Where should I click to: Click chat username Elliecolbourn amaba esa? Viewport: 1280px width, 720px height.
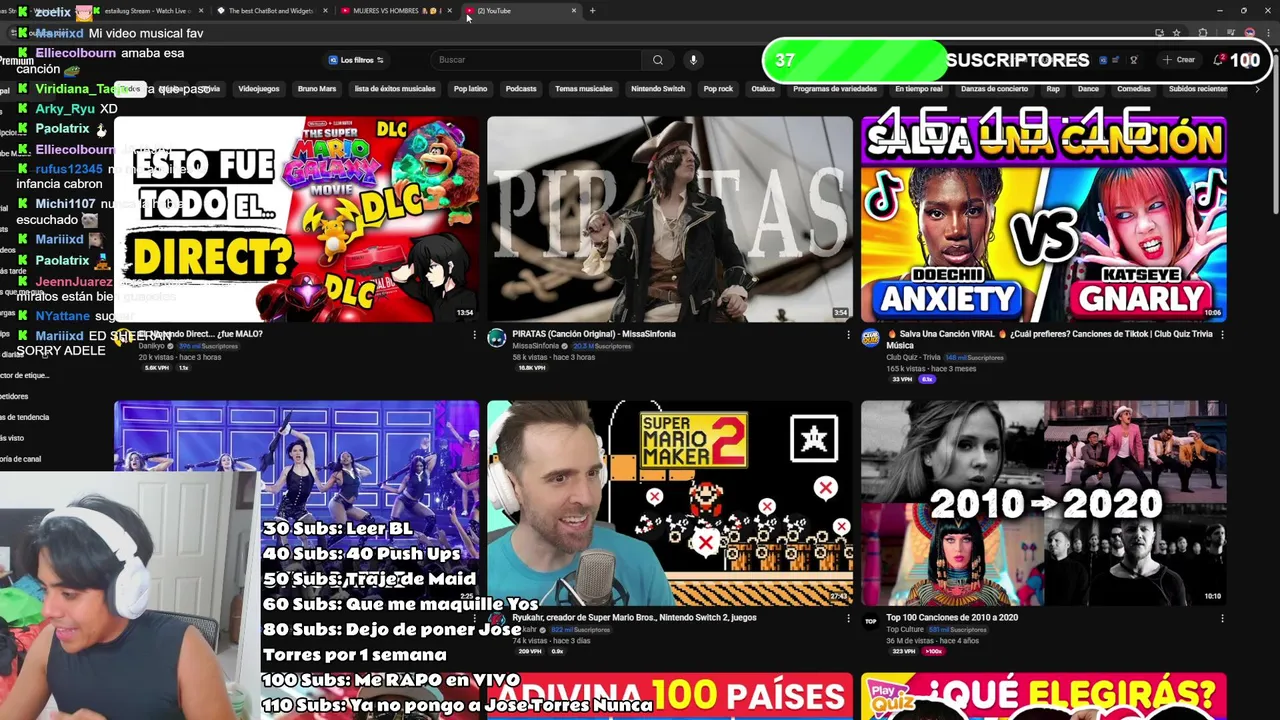(75, 53)
